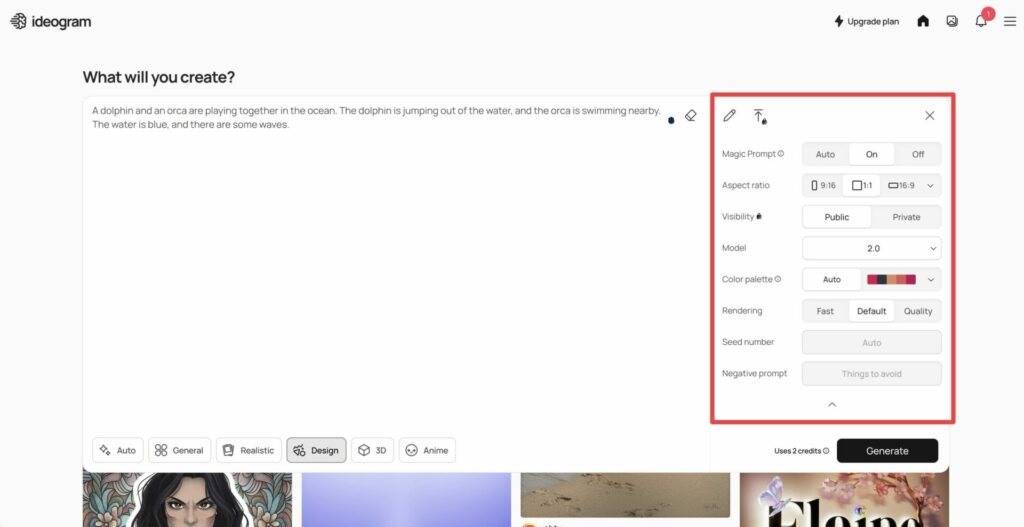The height and width of the screenshot is (527, 1024).
Task: Expand the color palette chevron
Action: click(931, 279)
